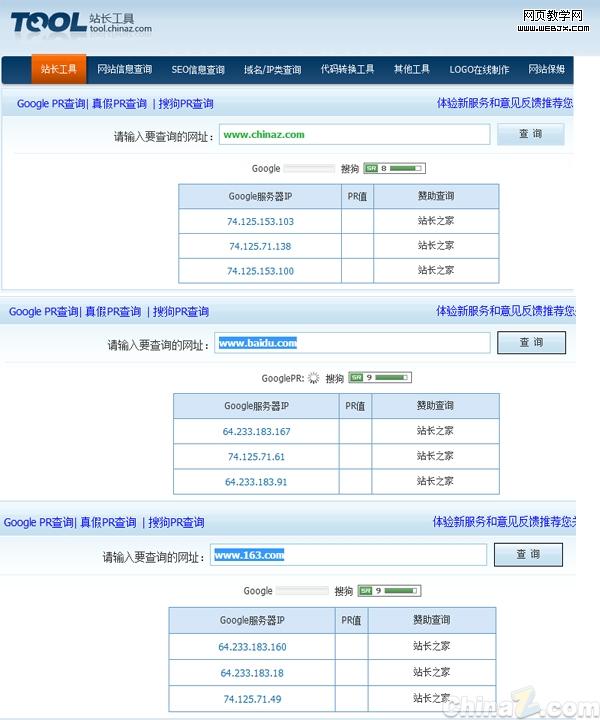Open the 网站信息查询 menu
The width and height of the screenshot is (600, 720).
125,69
